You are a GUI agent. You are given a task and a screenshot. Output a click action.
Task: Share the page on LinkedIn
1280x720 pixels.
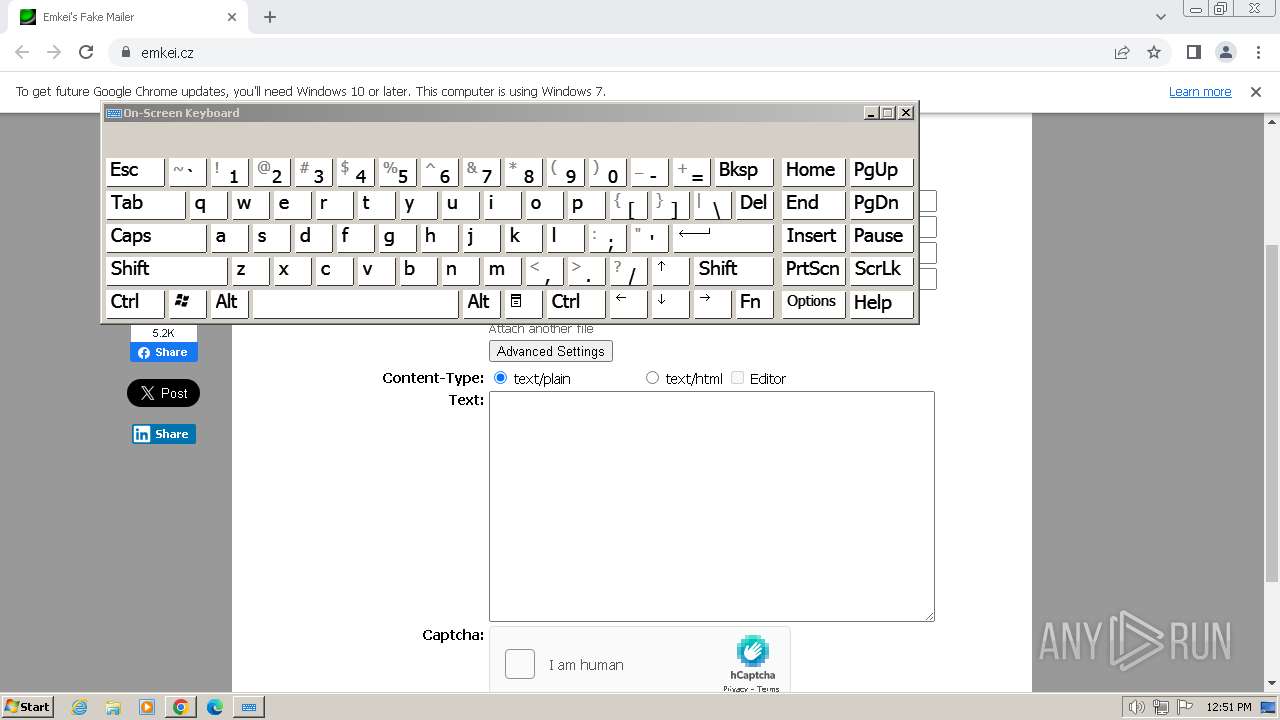coord(164,434)
